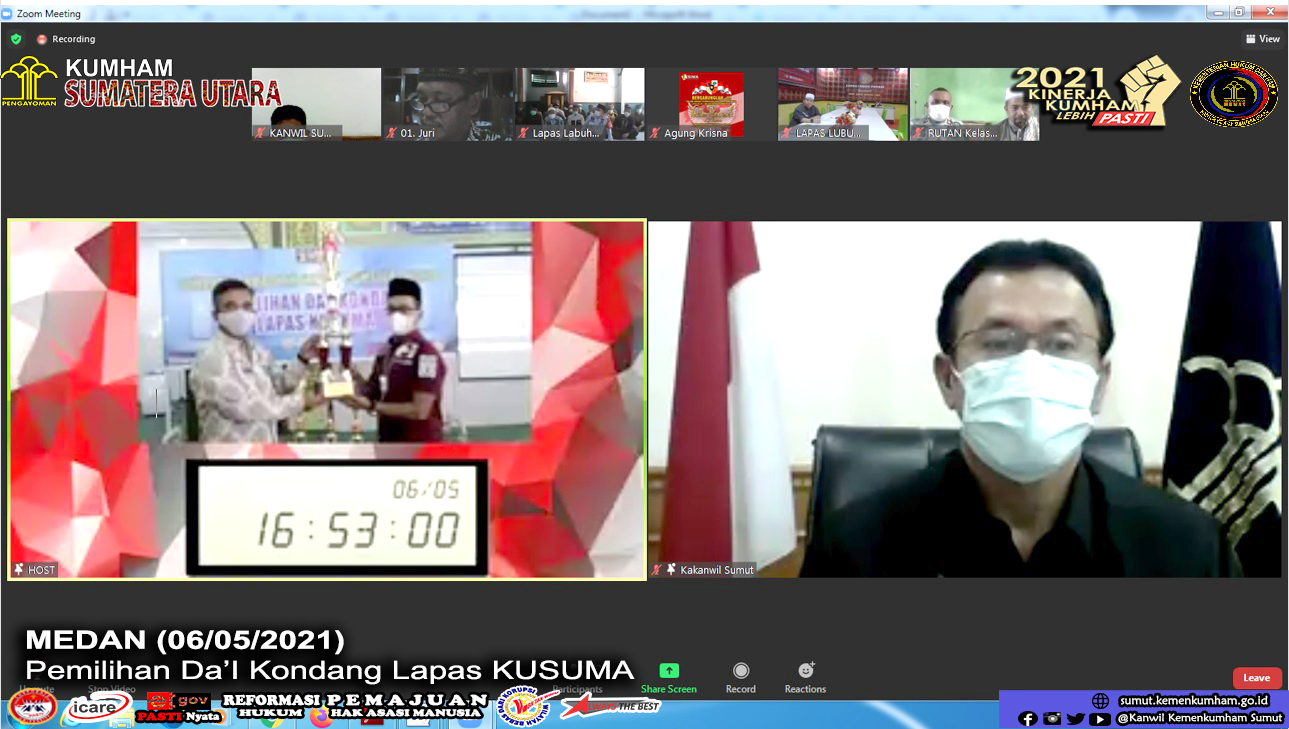The image size is (1289, 729).
Task: Click the muted mic icon on Kakanwil Sumut
Action: [657, 569]
